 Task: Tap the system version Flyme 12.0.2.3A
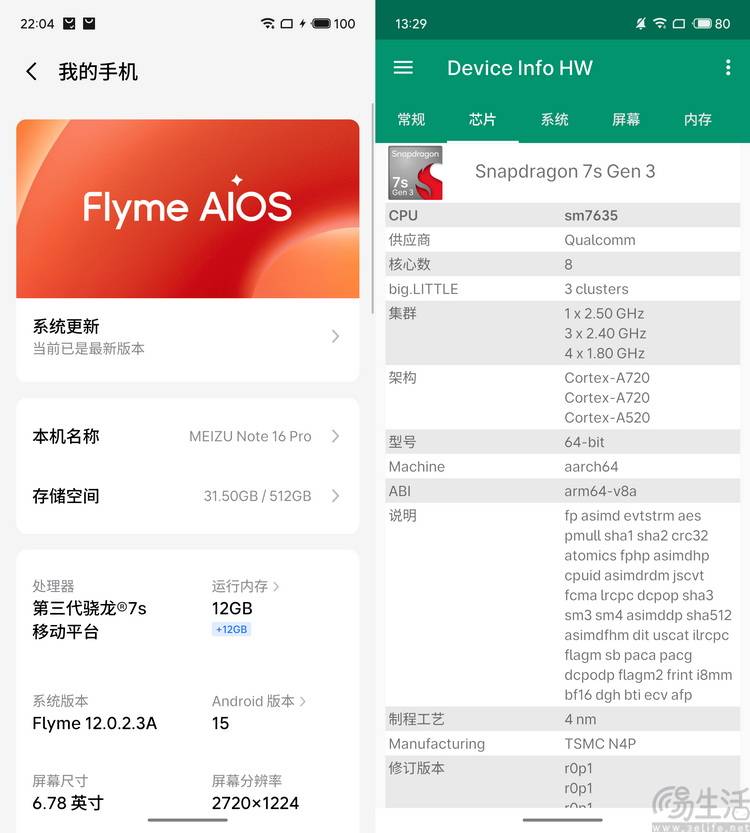[x=95, y=723]
